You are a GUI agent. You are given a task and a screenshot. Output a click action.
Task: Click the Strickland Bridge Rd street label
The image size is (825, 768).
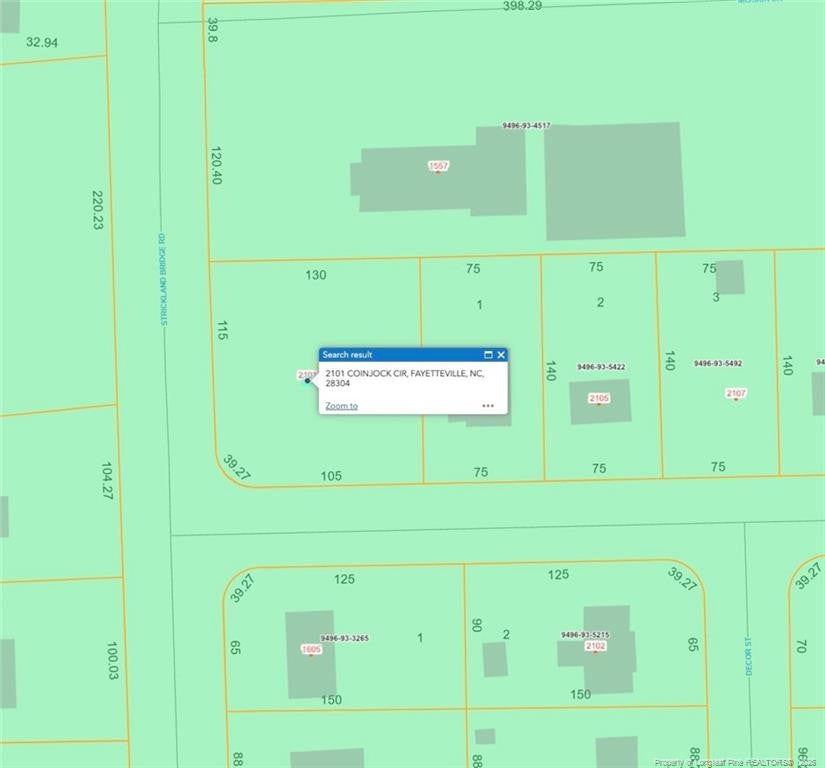pyautogui.click(x=163, y=279)
